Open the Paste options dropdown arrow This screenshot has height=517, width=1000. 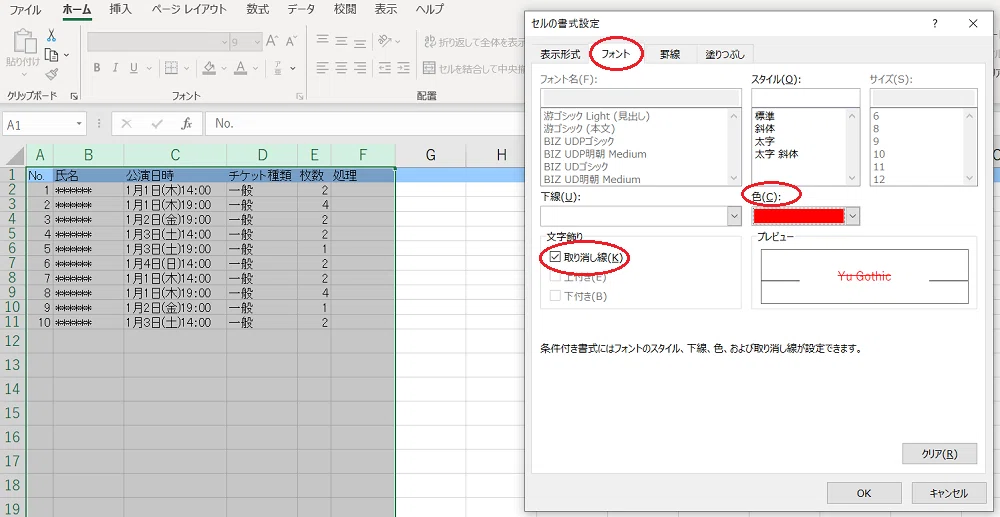pos(24,74)
